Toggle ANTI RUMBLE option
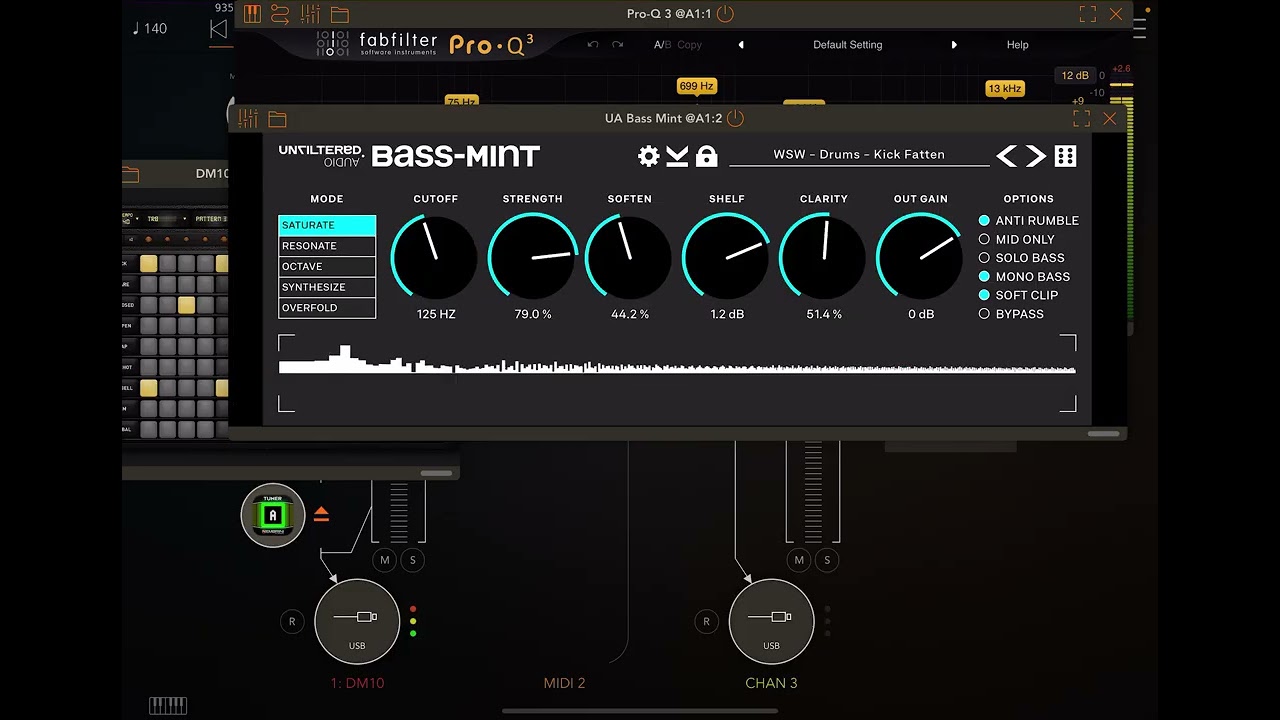Image resolution: width=1280 pixels, height=720 pixels. tap(1028, 221)
